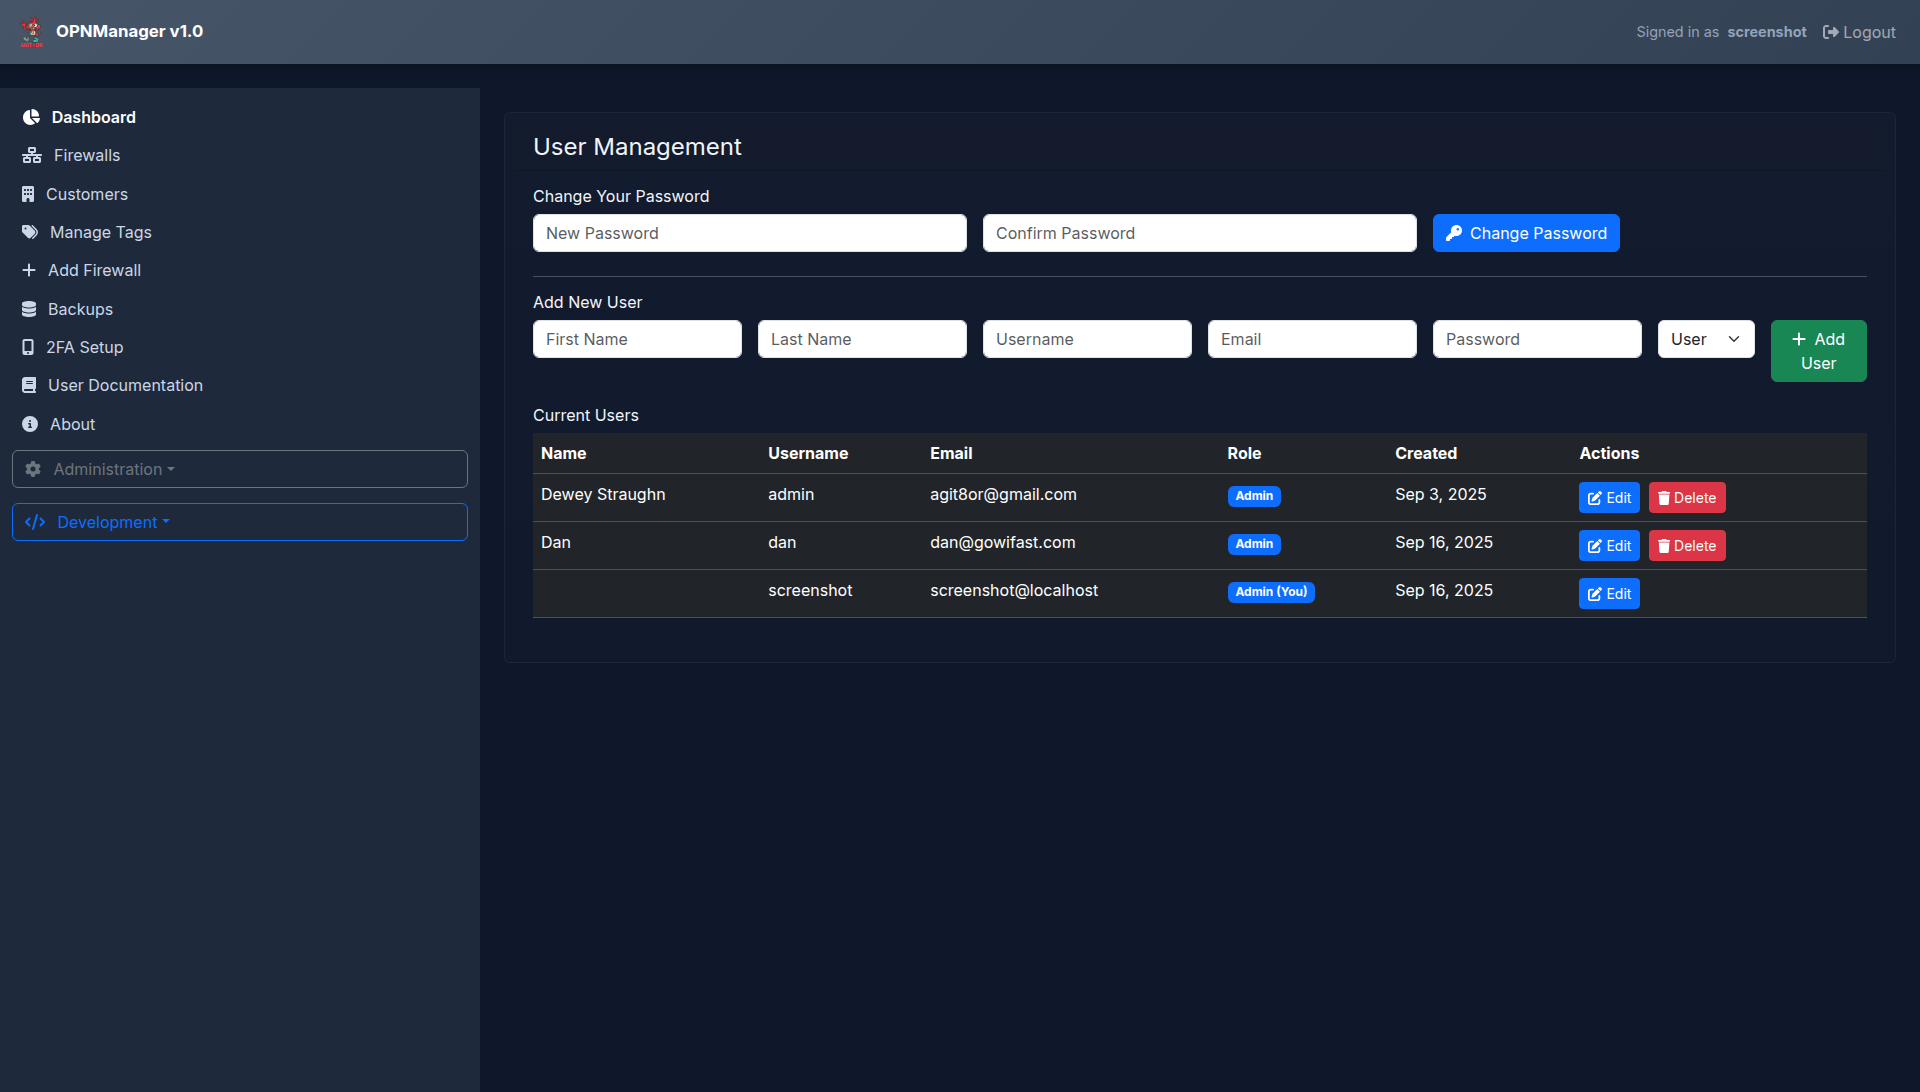
Task: Focus the Last Name field
Action: 862,339
